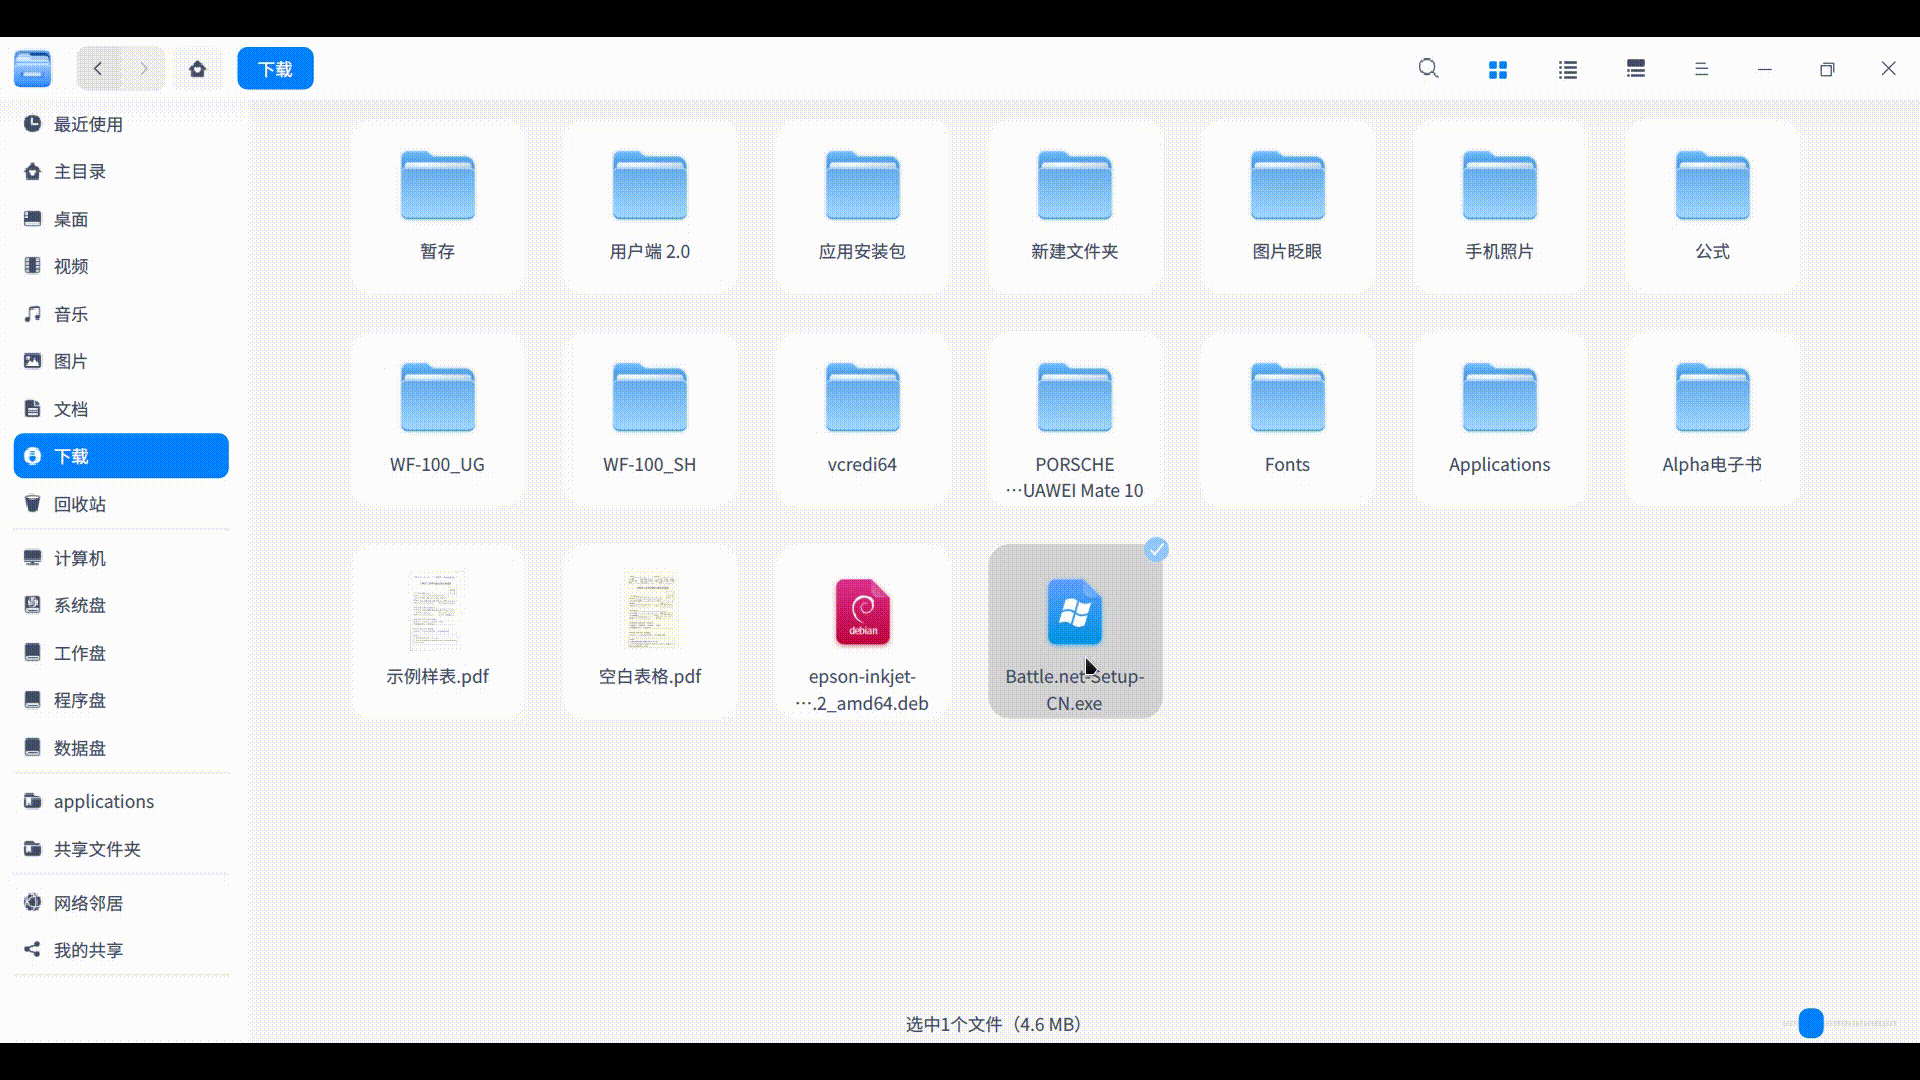Open 我的共享 in the sidebar
Screen dimensions: 1920x1080
pyautogui.click(x=88, y=950)
